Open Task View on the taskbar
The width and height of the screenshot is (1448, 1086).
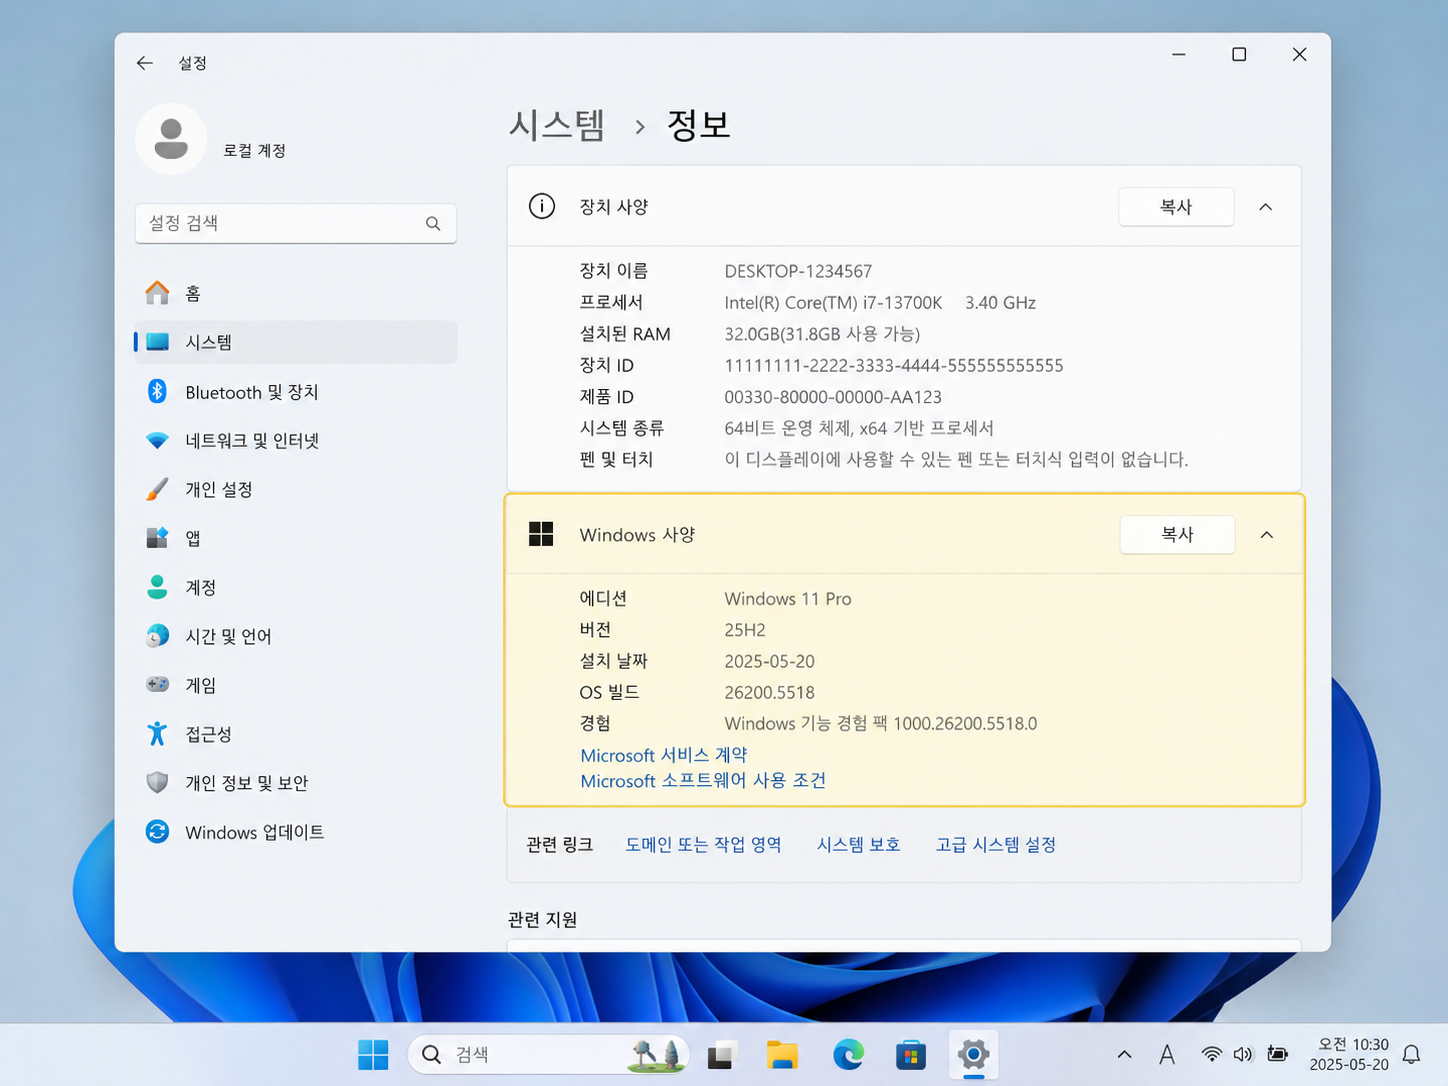click(x=721, y=1054)
